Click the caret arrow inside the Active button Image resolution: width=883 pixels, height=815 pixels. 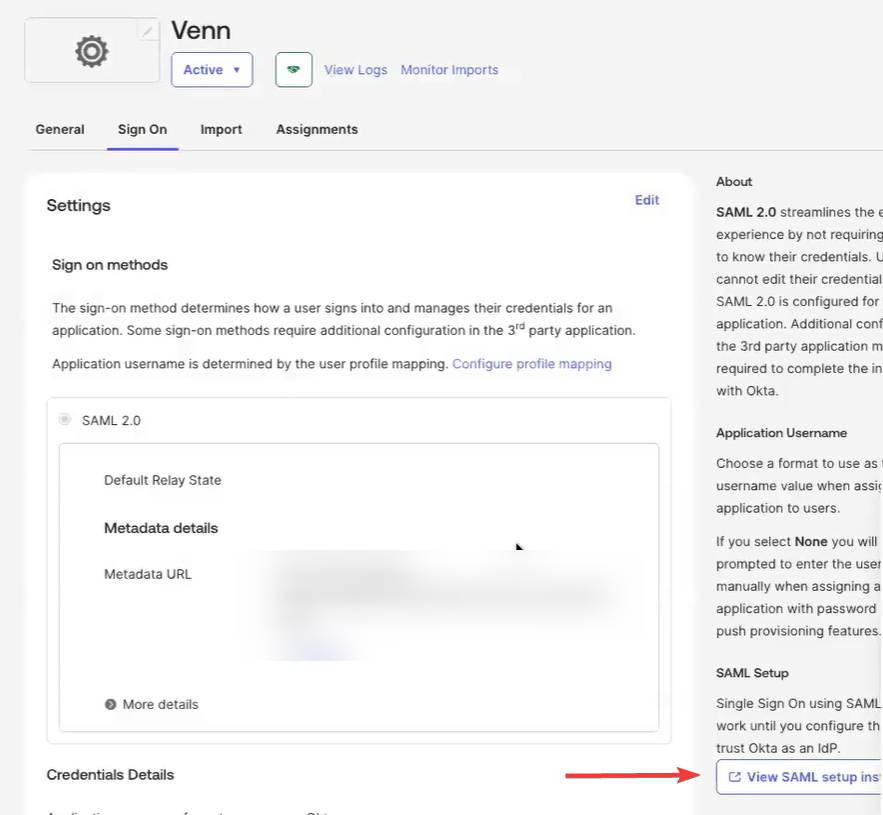238,70
